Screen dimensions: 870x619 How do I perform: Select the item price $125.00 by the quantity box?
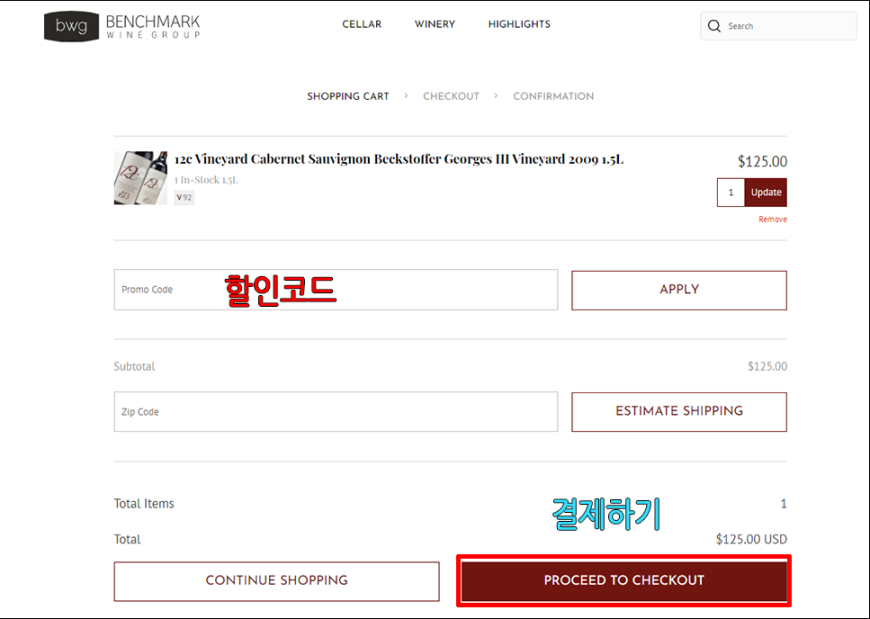click(x=762, y=162)
